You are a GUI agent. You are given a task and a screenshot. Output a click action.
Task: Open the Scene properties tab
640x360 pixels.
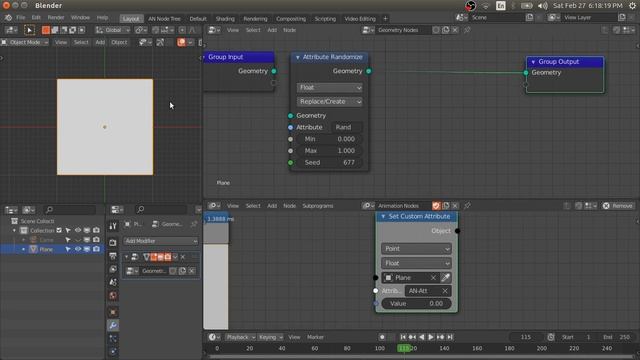pos(113,282)
